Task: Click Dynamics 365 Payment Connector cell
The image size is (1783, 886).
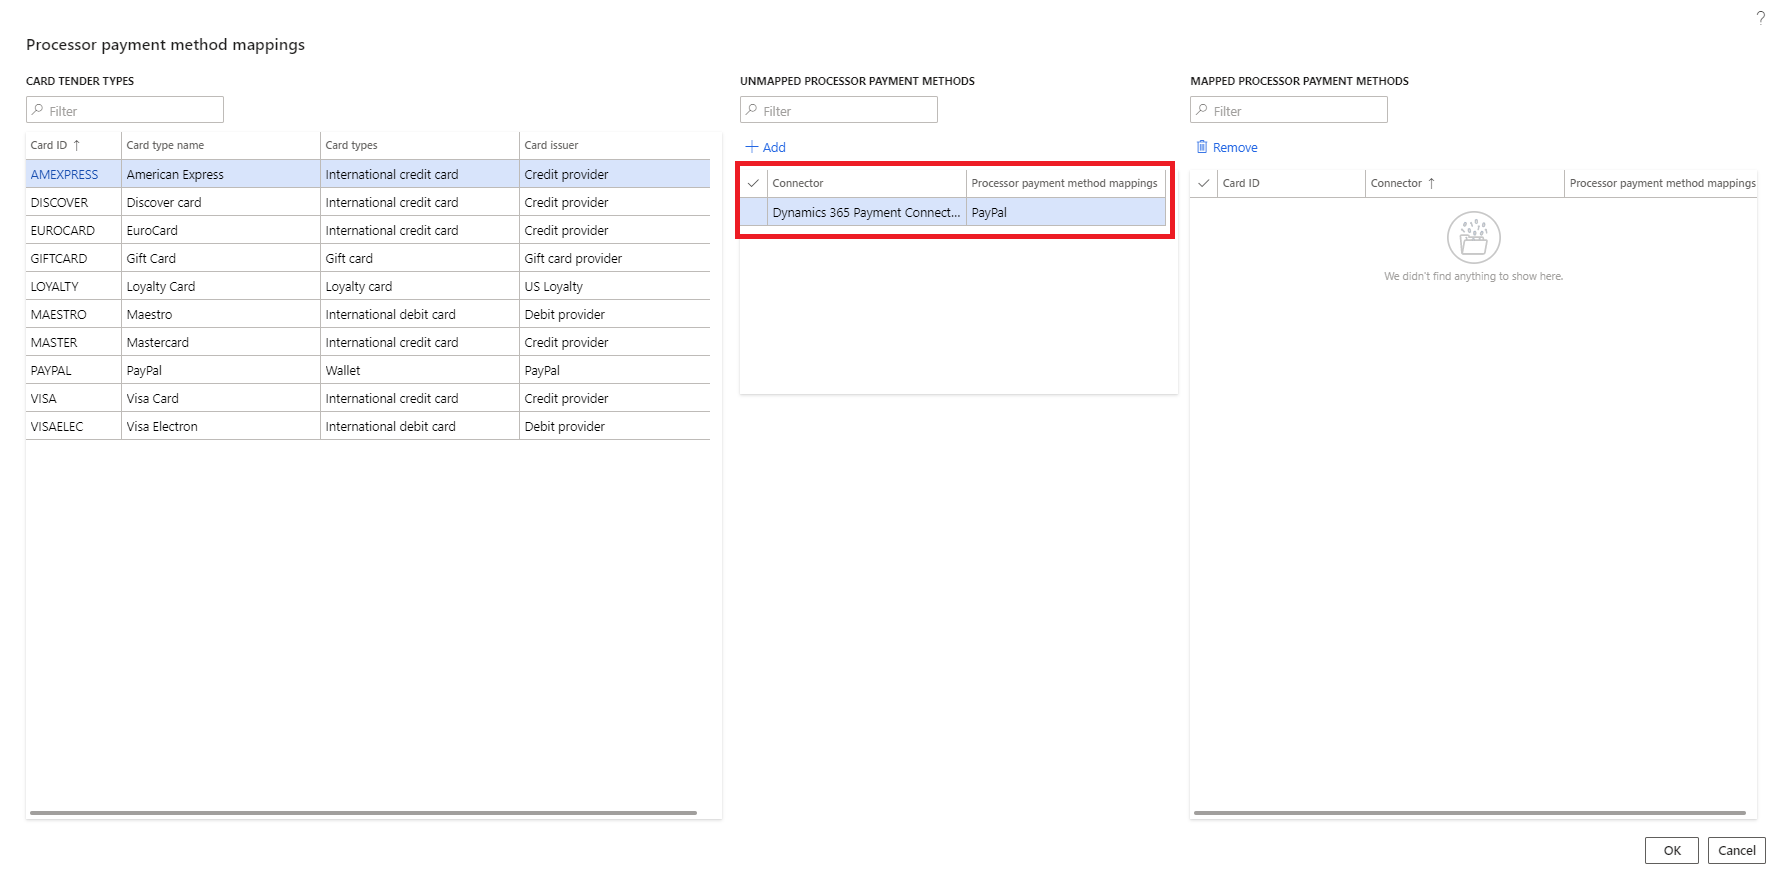Action: (x=866, y=212)
